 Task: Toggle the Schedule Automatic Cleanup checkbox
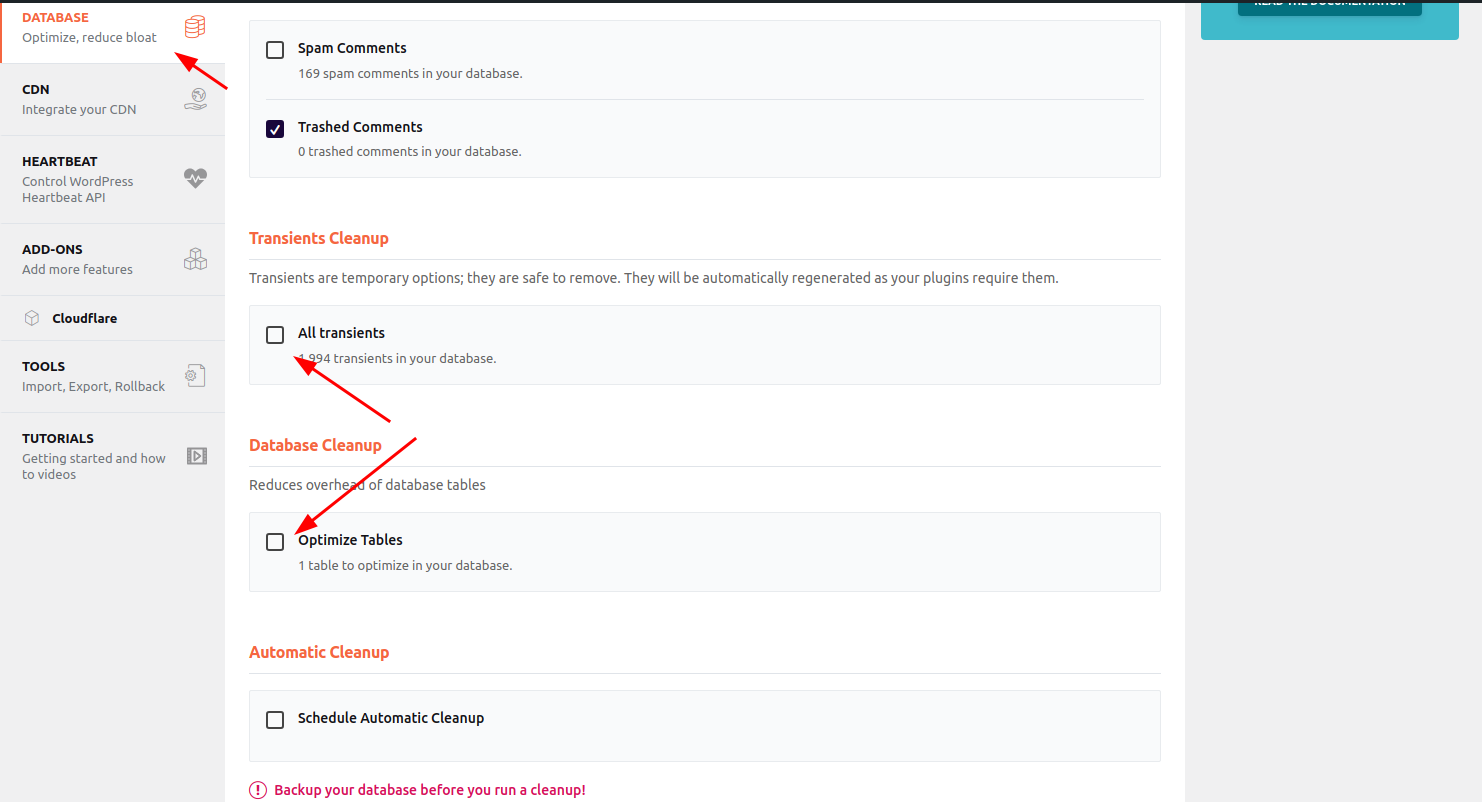[x=275, y=720]
